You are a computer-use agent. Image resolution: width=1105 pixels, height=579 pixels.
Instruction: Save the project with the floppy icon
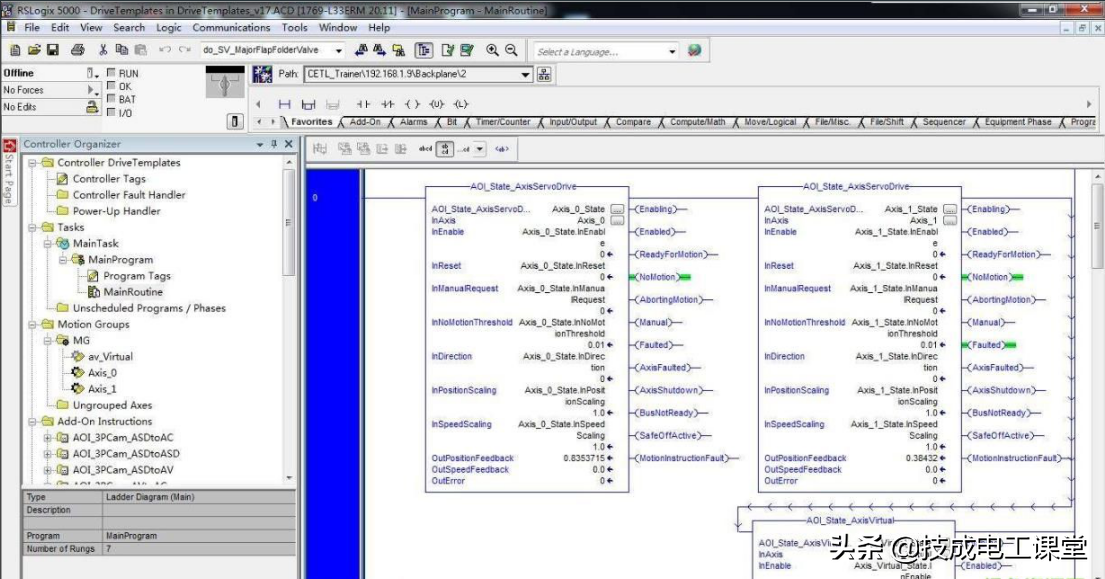pyautogui.click(x=53, y=50)
